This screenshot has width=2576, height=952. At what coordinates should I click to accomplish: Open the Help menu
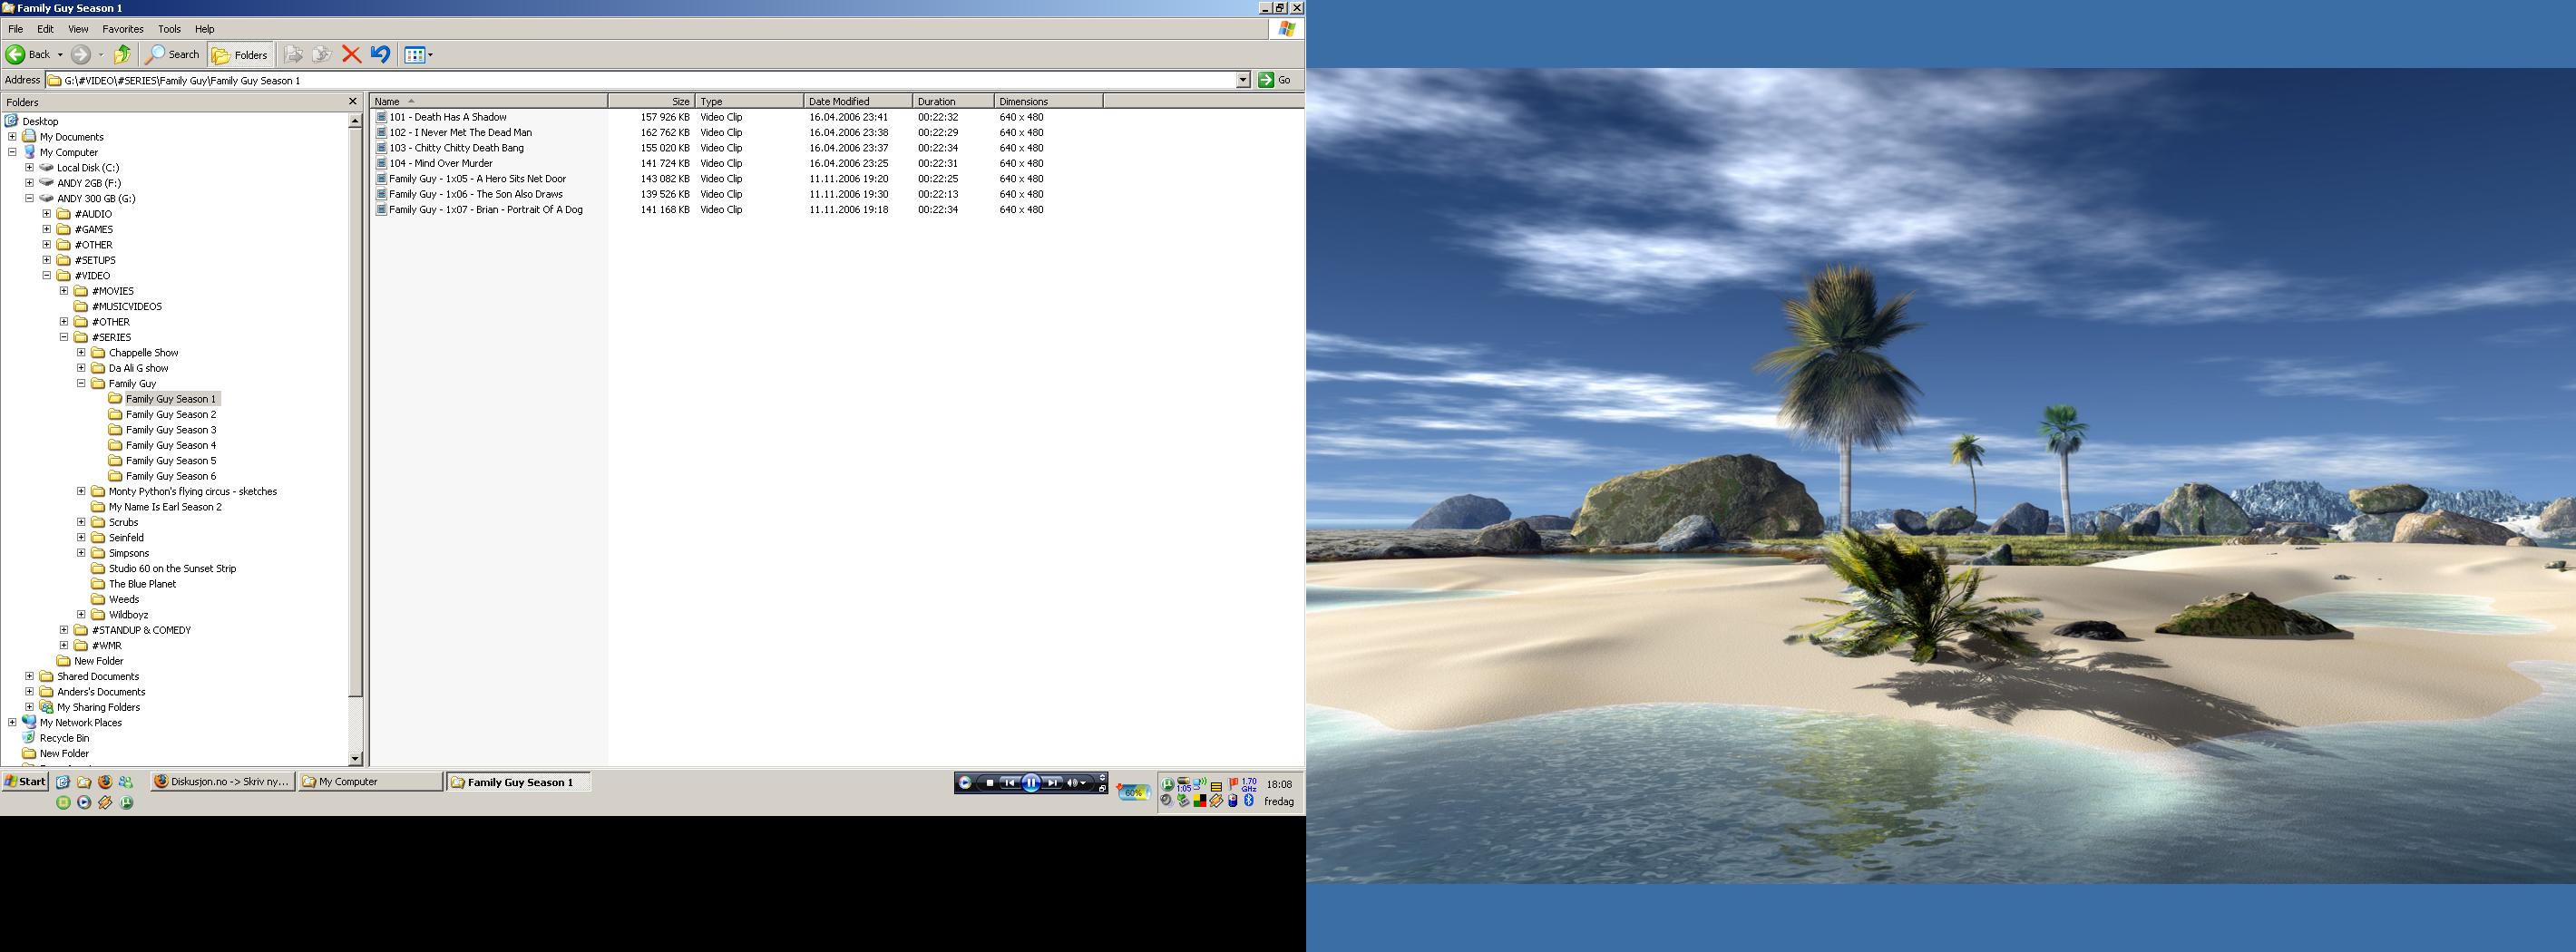click(205, 29)
